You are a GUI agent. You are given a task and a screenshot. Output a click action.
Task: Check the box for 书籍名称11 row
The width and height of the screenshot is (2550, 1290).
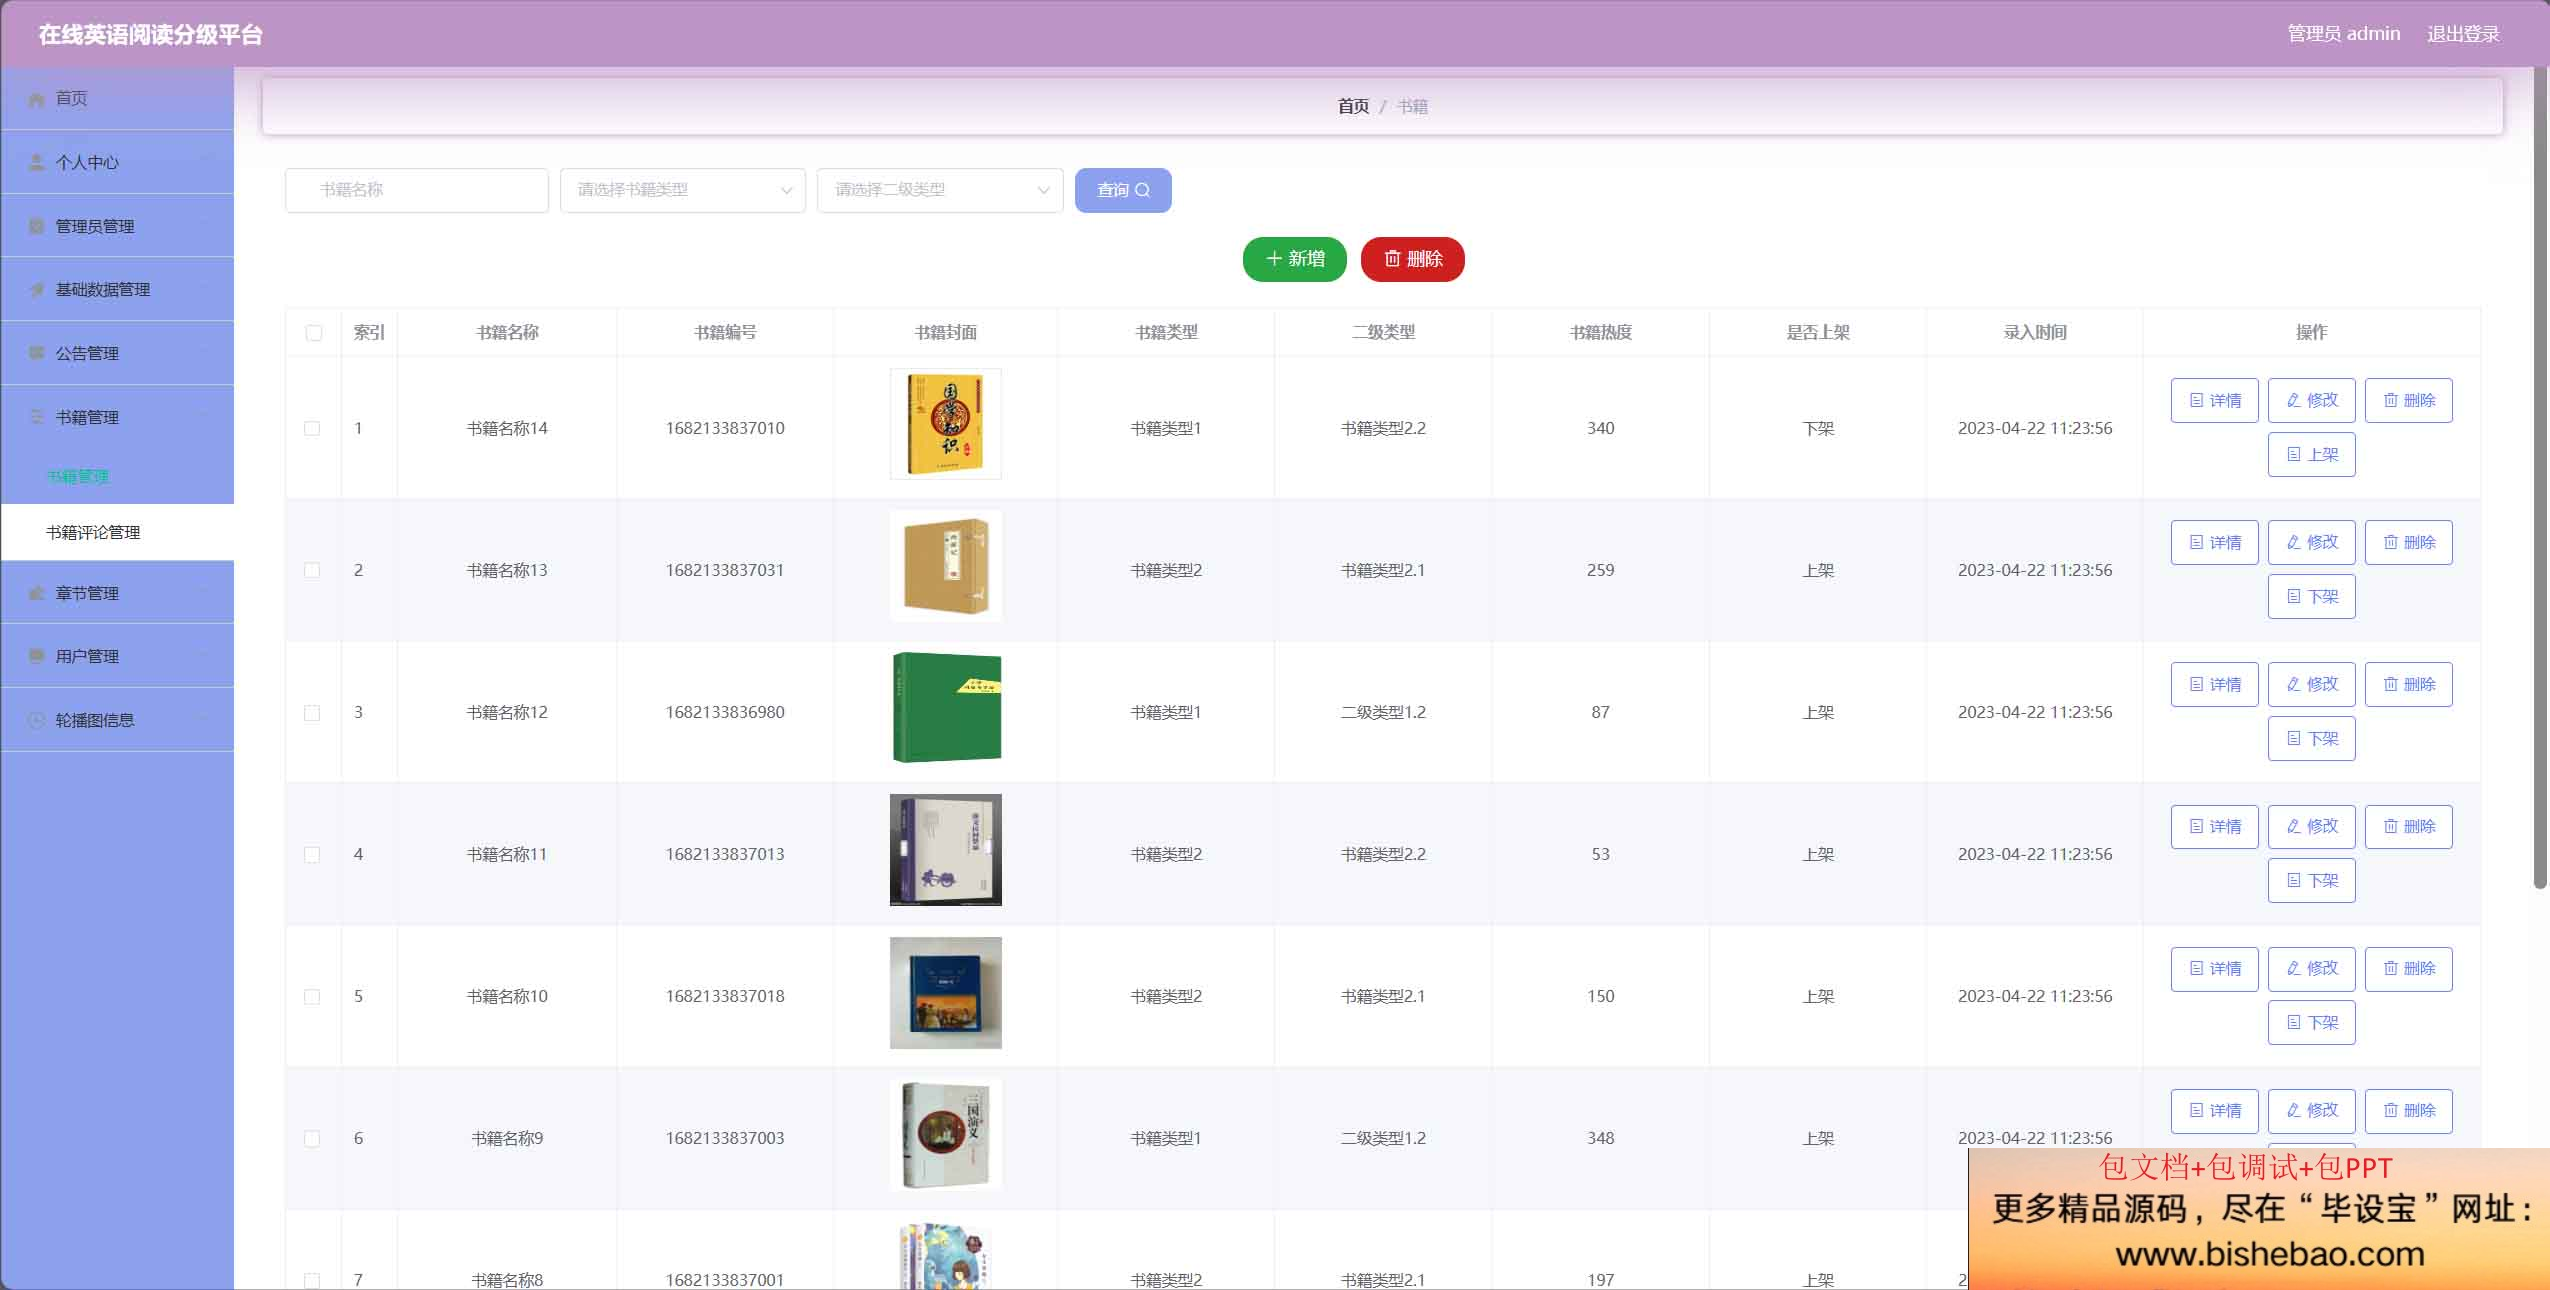[312, 854]
